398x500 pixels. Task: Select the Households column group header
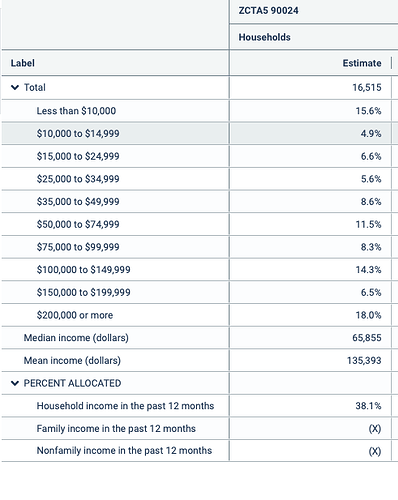[x=264, y=37]
